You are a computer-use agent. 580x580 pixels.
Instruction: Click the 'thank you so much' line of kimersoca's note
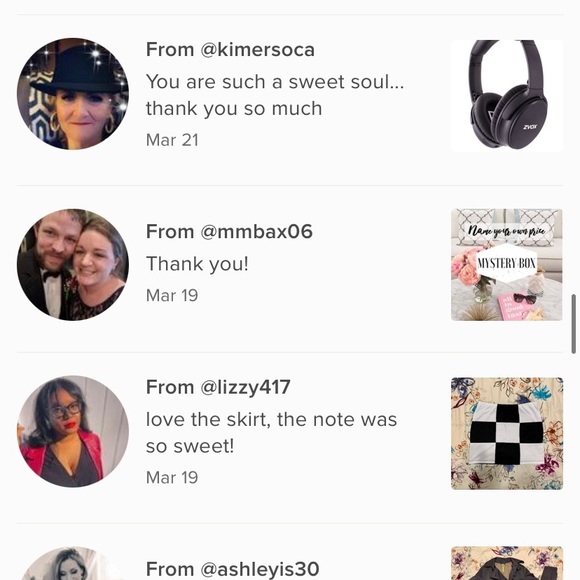pos(234,109)
